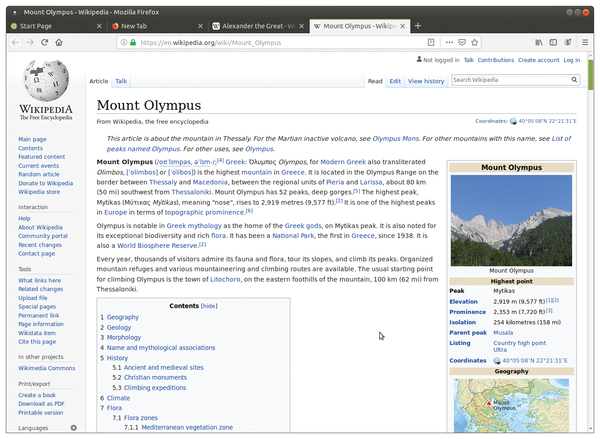Click the Wikipedia globe logo

(46, 80)
